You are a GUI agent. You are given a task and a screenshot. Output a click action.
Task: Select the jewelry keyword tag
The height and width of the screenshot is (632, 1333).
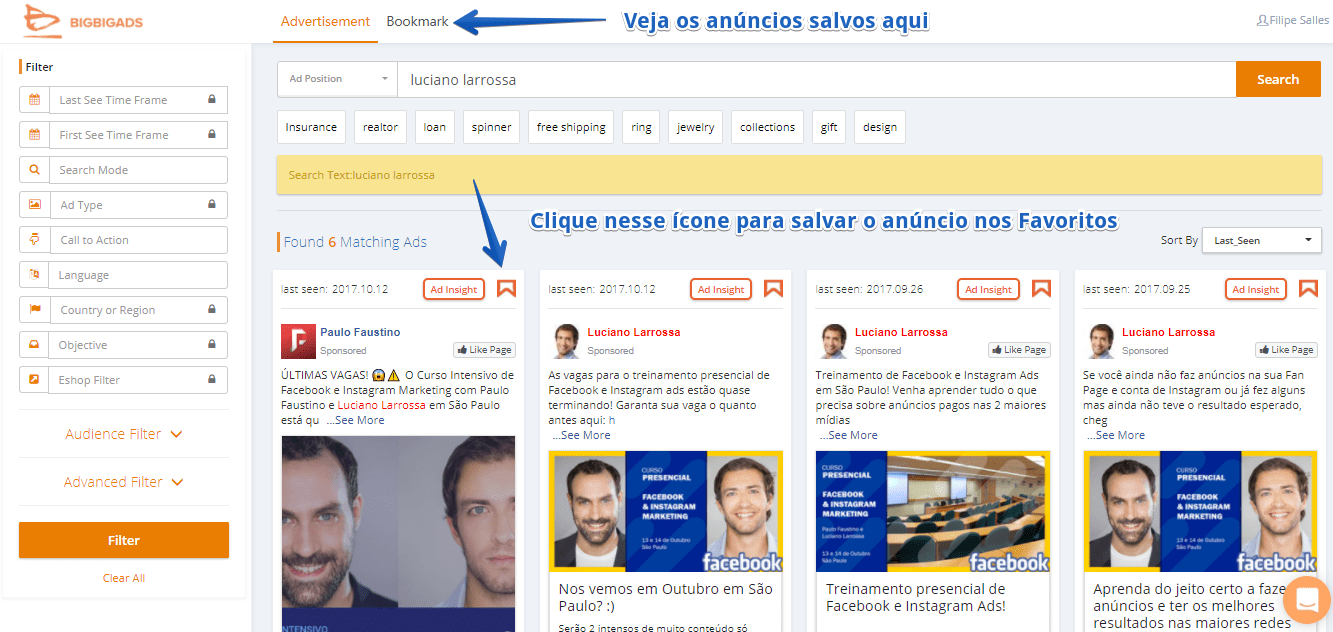695,127
